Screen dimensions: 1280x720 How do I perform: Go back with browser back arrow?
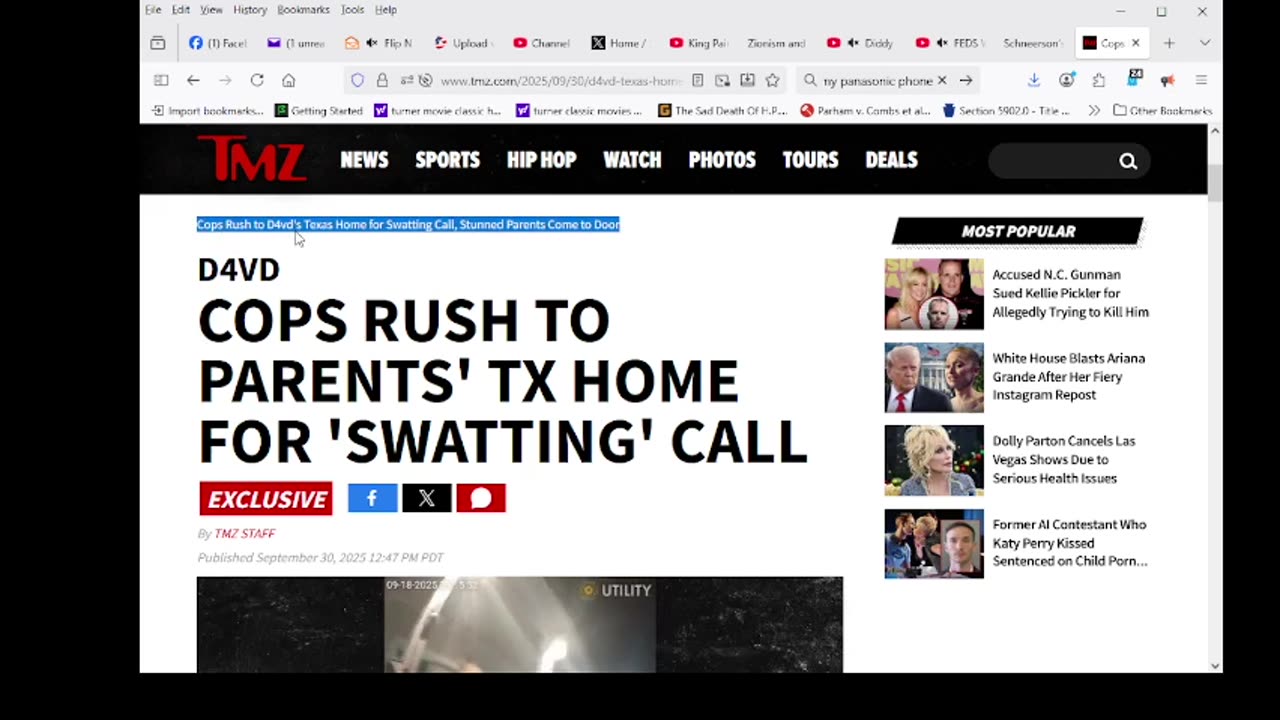(x=193, y=80)
